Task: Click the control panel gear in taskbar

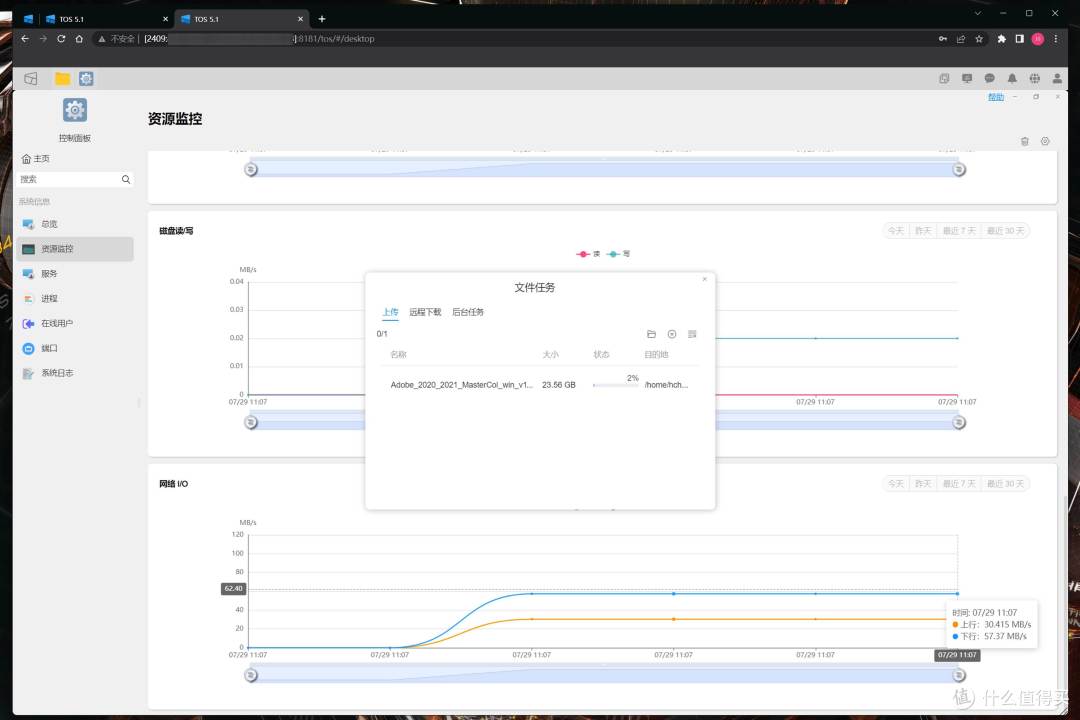Action: coord(86,79)
